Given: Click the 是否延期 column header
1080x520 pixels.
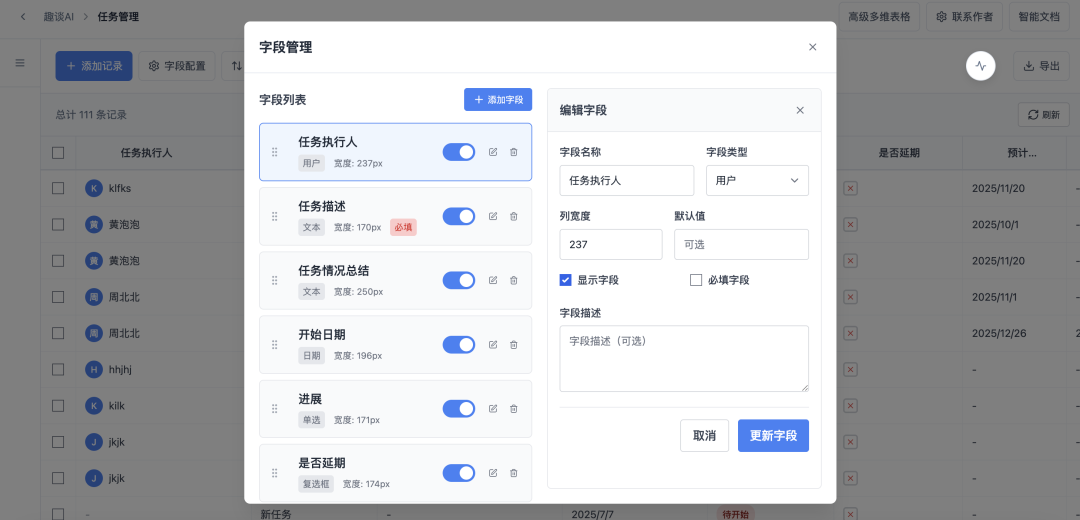Looking at the screenshot, I should [x=899, y=153].
